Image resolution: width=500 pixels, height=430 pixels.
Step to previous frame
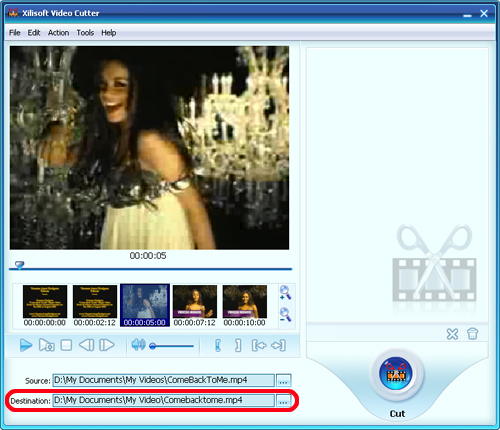tap(87, 345)
